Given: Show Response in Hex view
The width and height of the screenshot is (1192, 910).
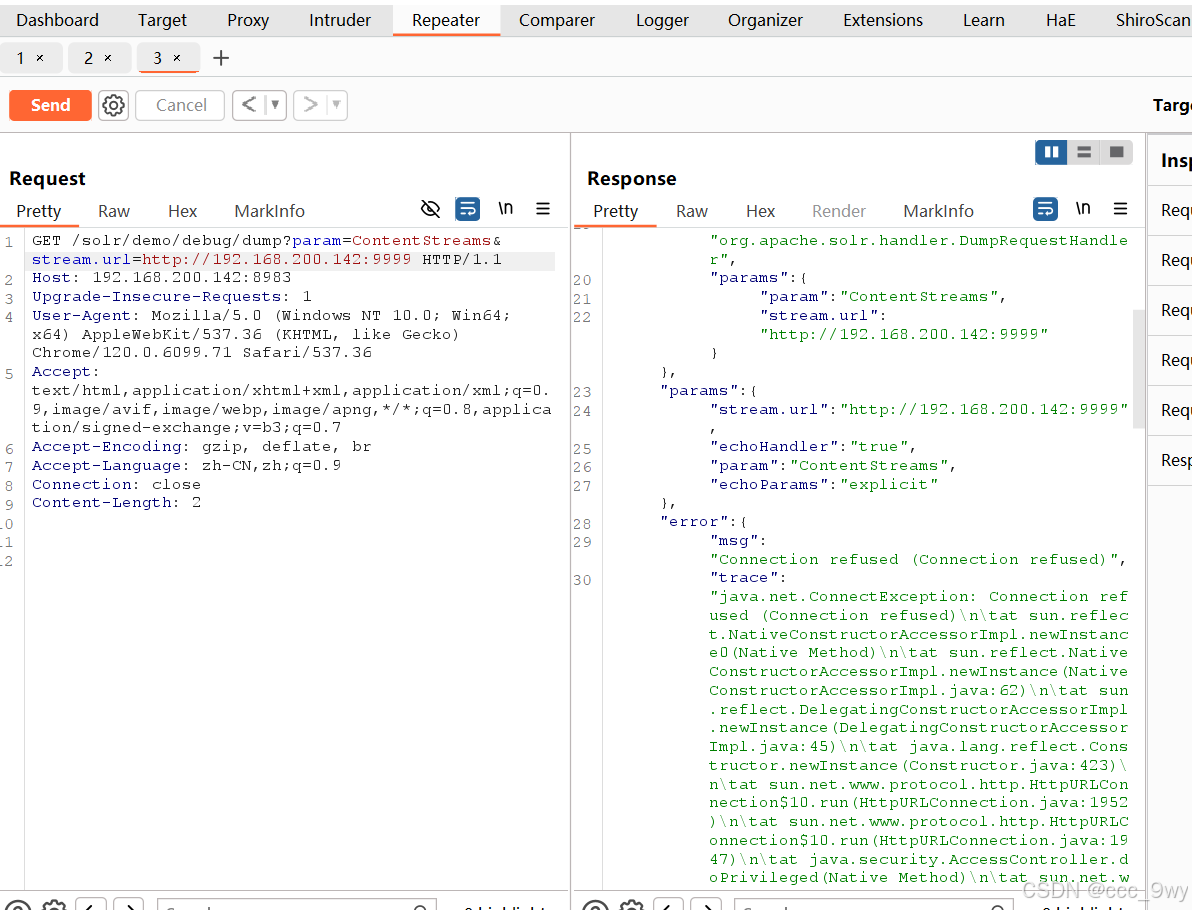Looking at the screenshot, I should [760, 211].
